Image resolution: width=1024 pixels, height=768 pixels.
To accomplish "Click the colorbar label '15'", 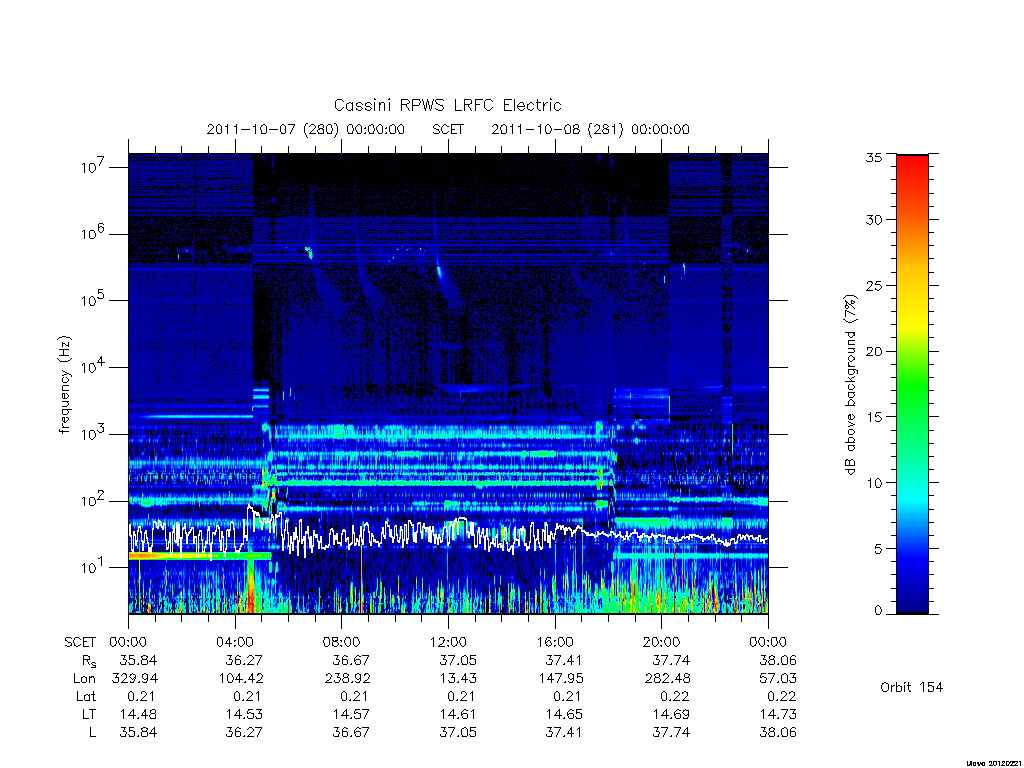I will click(874, 417).
